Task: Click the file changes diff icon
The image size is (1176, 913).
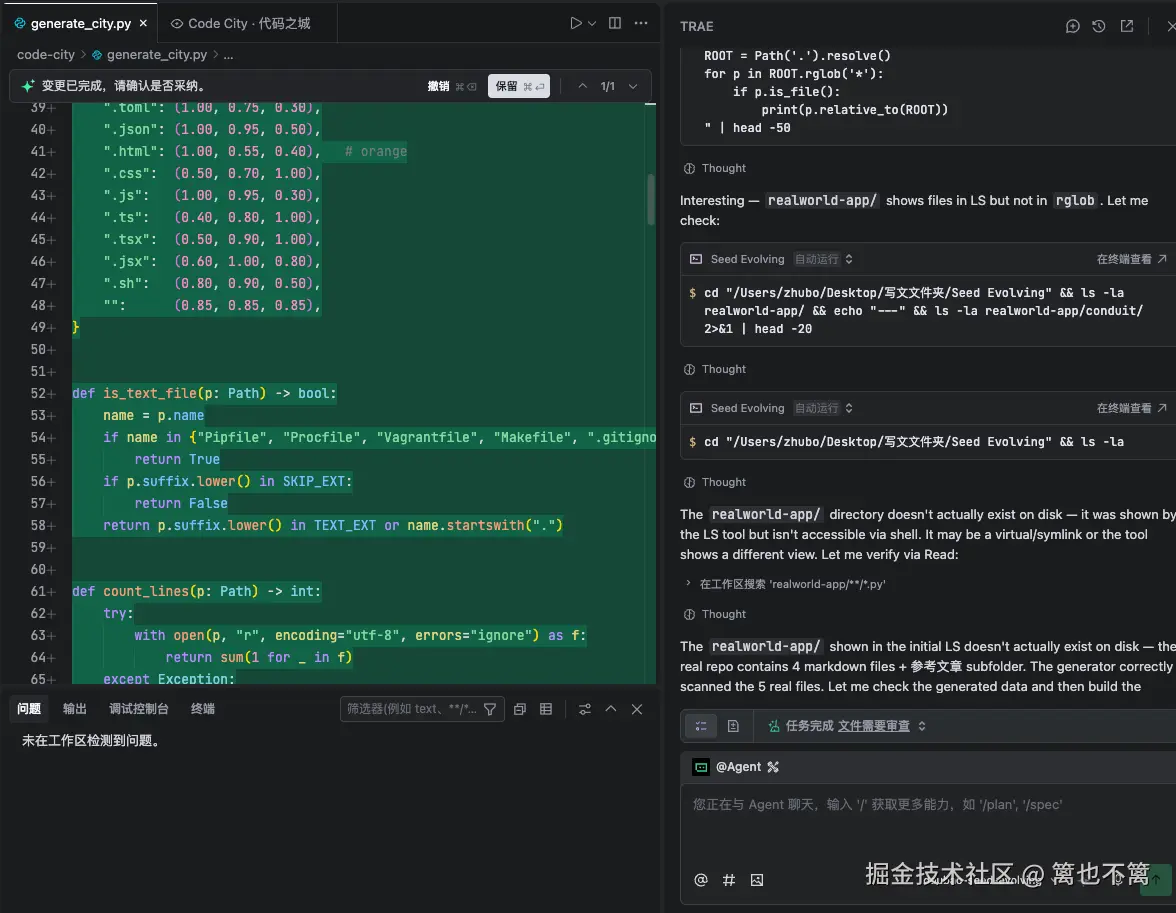Action: 733,725
